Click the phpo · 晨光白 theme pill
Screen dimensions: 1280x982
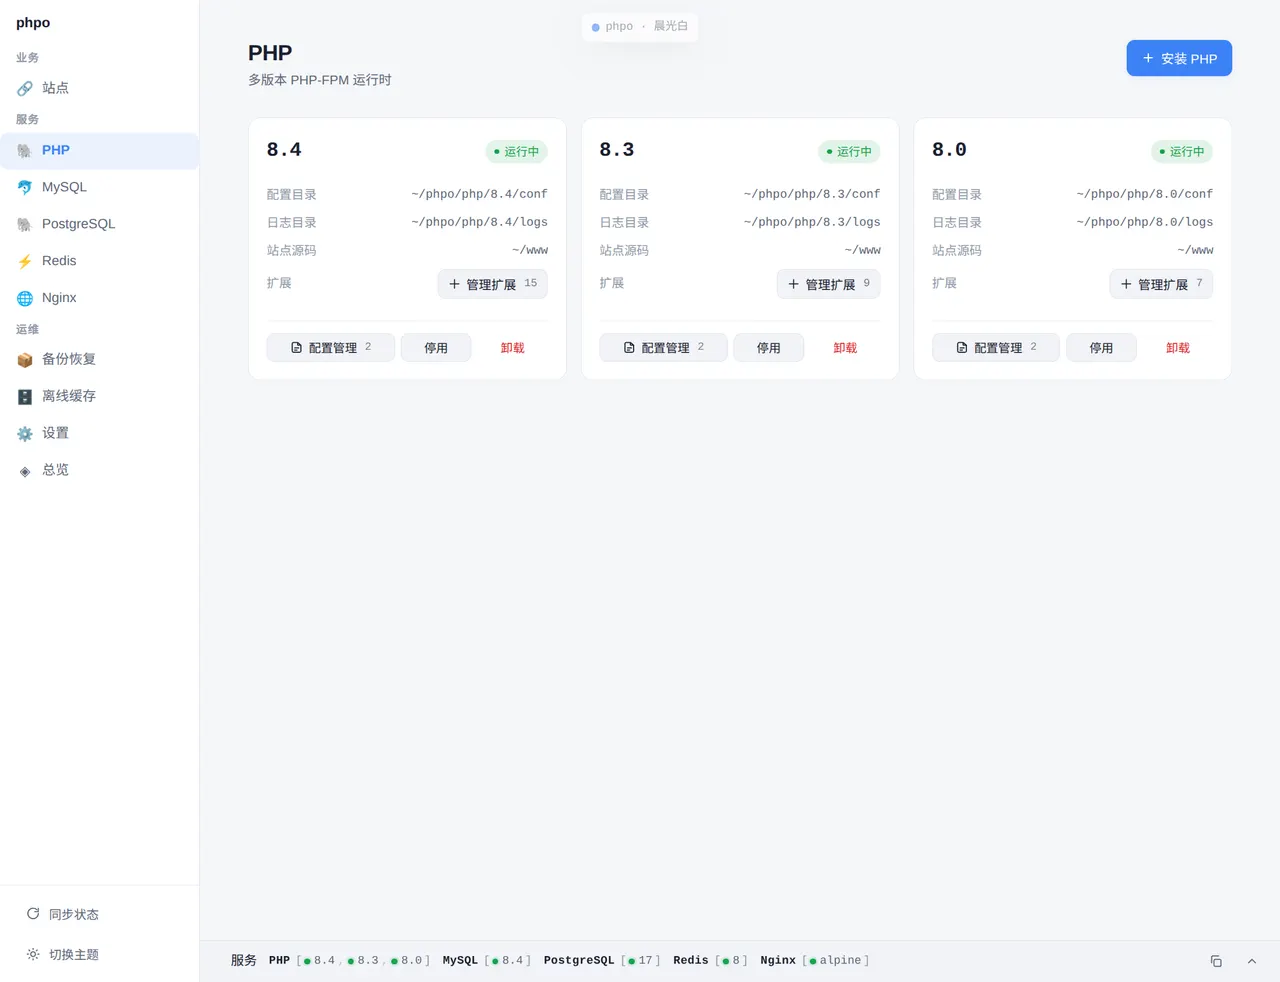coord(640,26)
